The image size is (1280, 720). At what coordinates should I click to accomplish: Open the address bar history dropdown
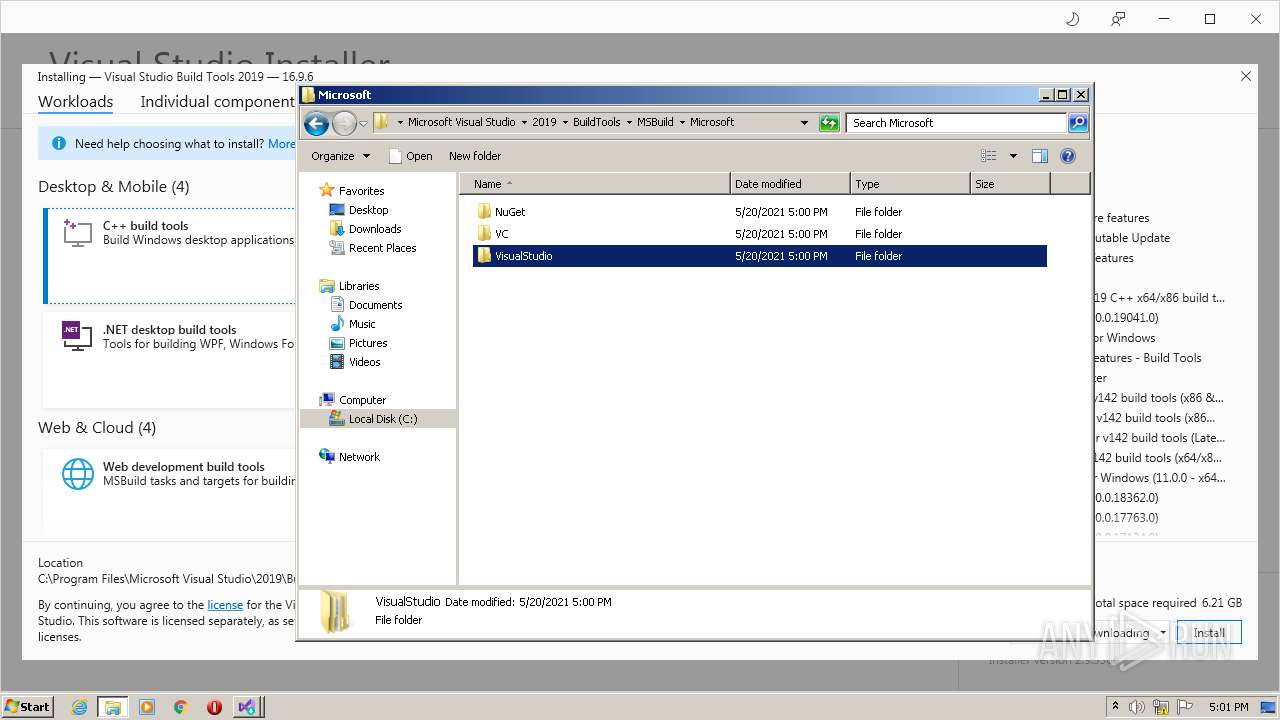[804, 123]
